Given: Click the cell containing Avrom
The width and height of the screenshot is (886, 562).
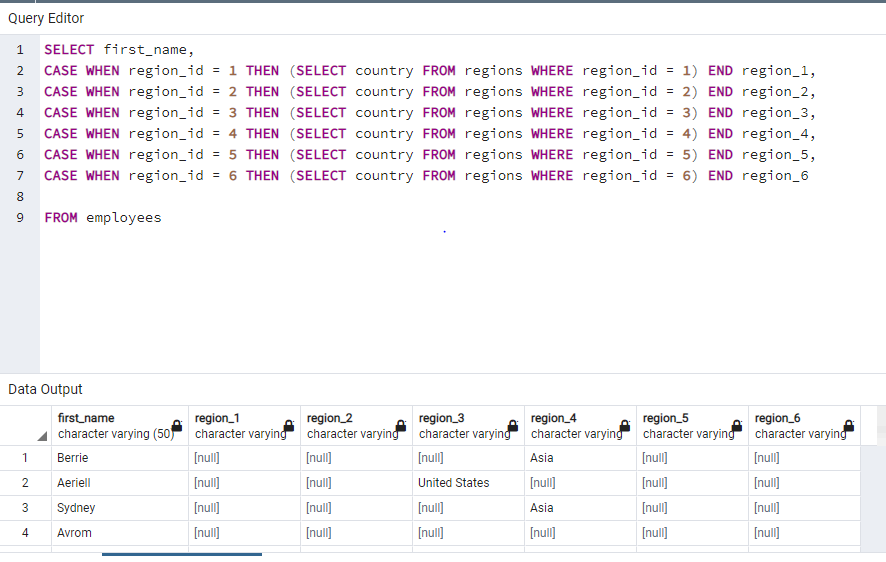Looking at the screenshot, I should 120,533.
